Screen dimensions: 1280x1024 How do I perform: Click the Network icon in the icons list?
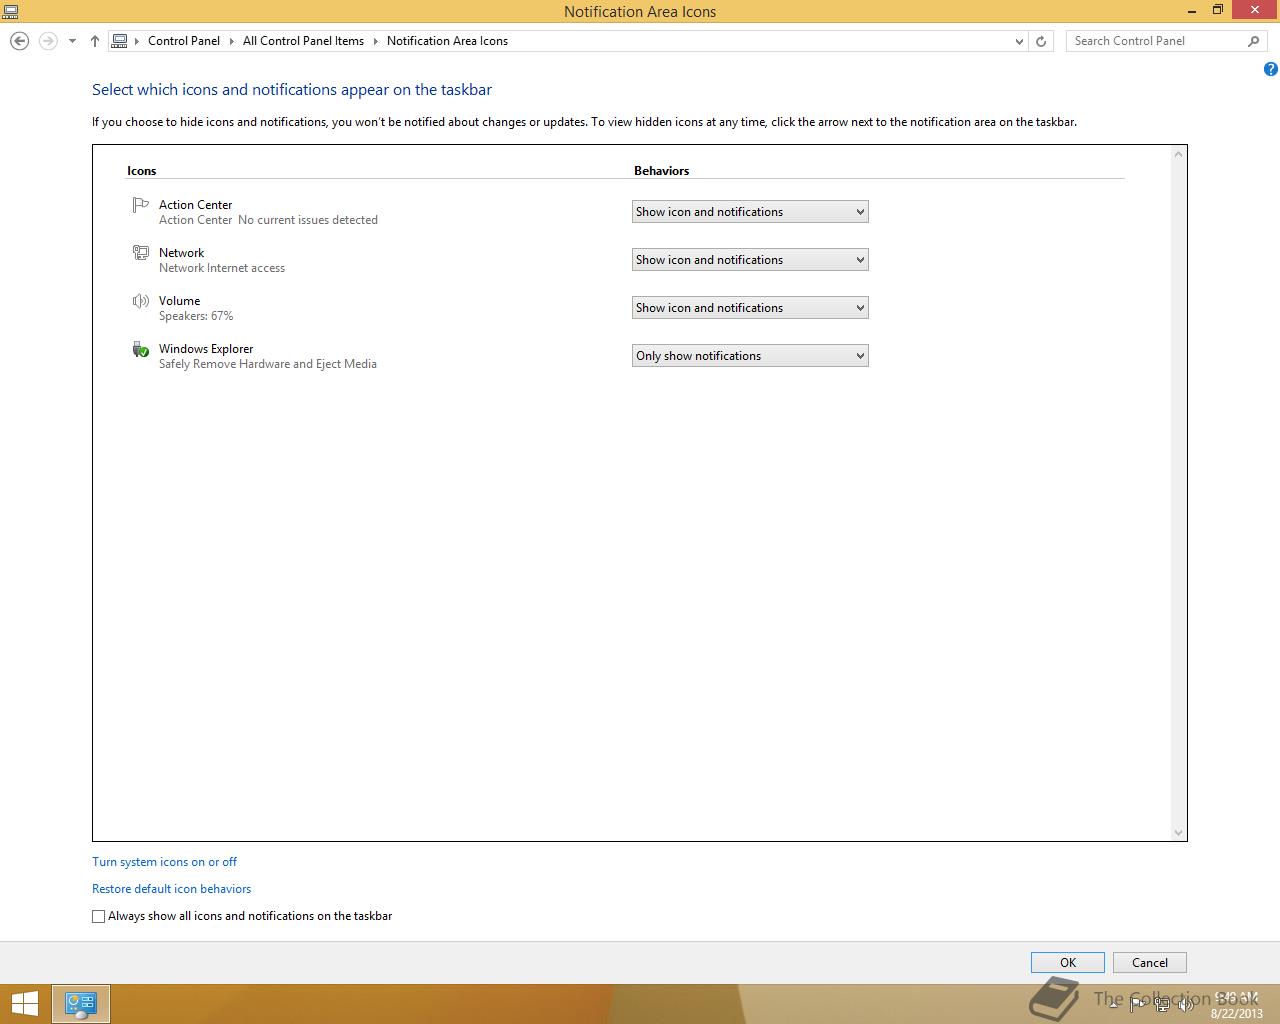coord(141,253)
